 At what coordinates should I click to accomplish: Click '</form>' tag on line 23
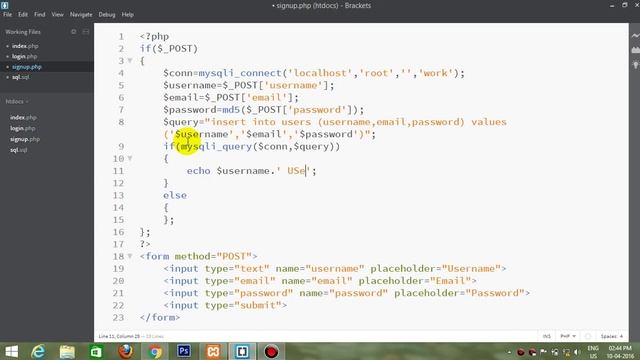click(x=160, y=318)
